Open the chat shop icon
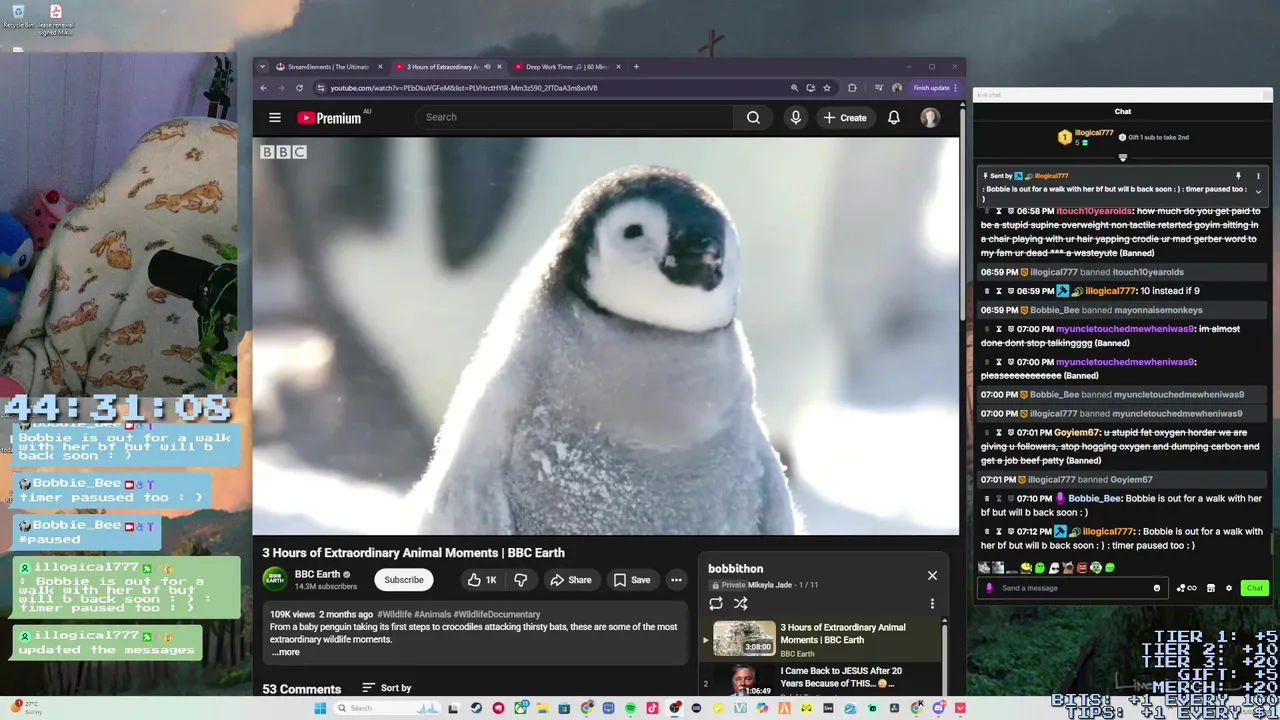 (x=1210, y=588)
